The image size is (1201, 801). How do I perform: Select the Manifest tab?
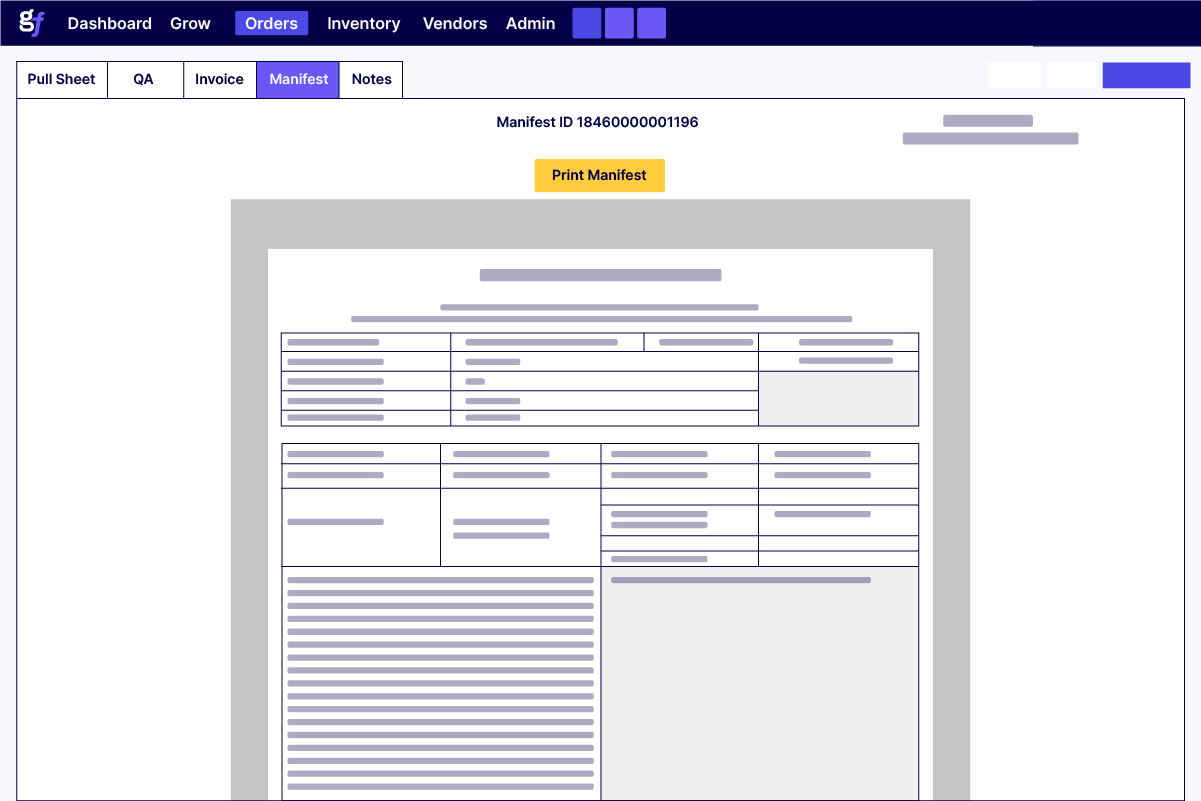pyautogui.click(x=299, y=80)
